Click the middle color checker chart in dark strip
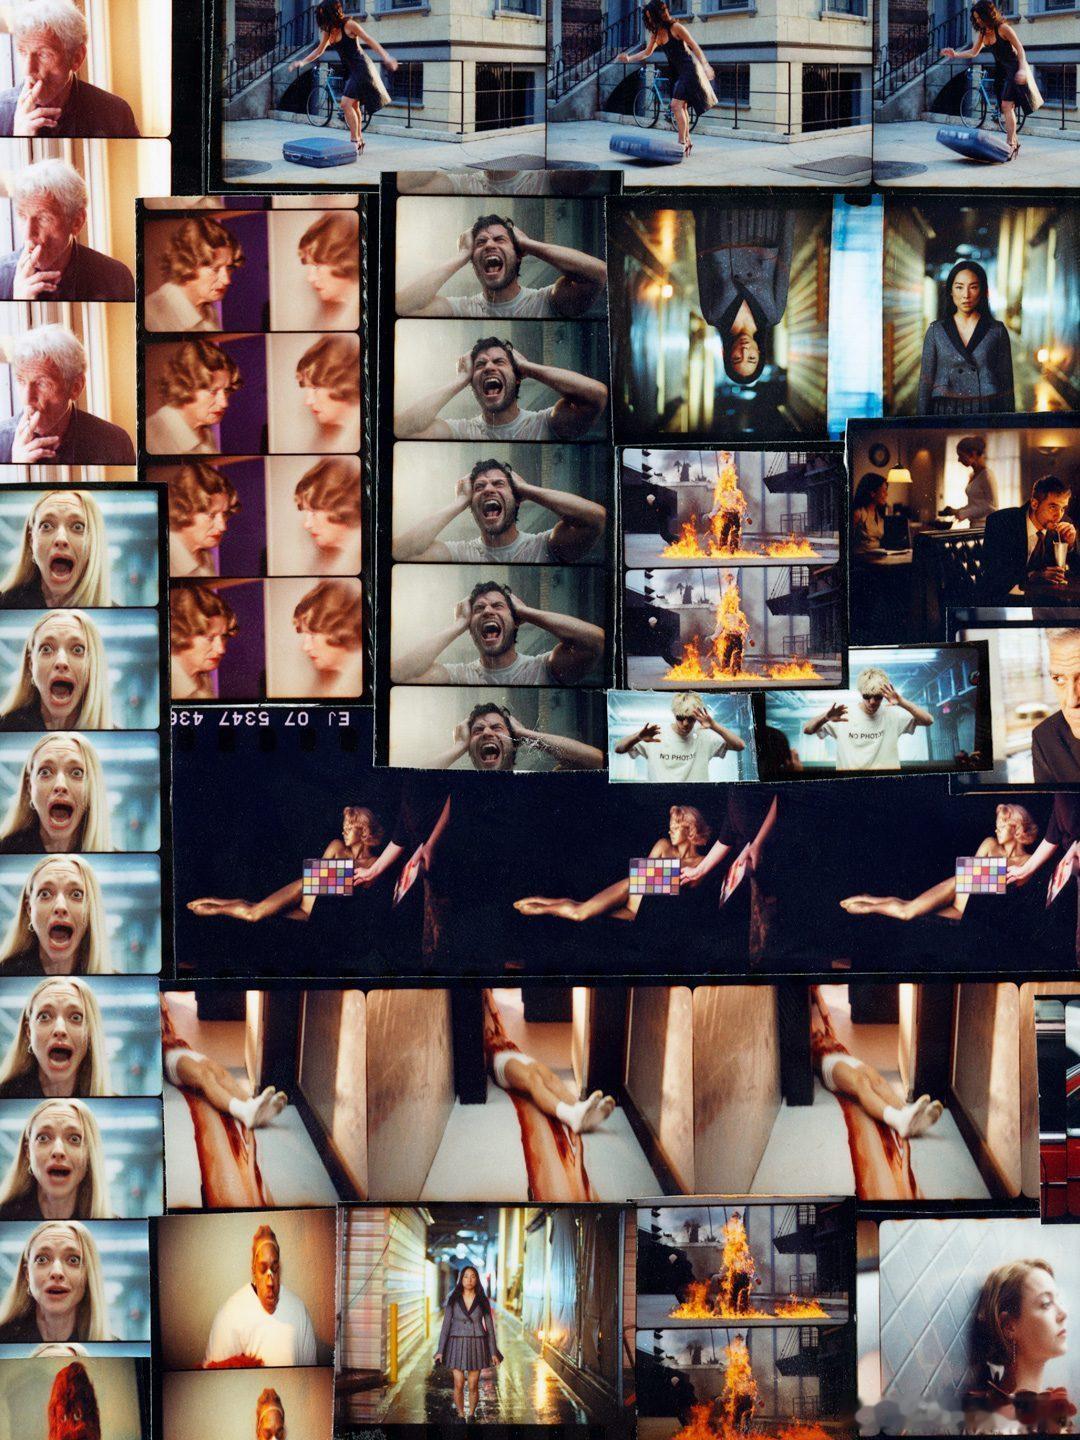Screen dimensions: 1080x1440 [654, 876]
